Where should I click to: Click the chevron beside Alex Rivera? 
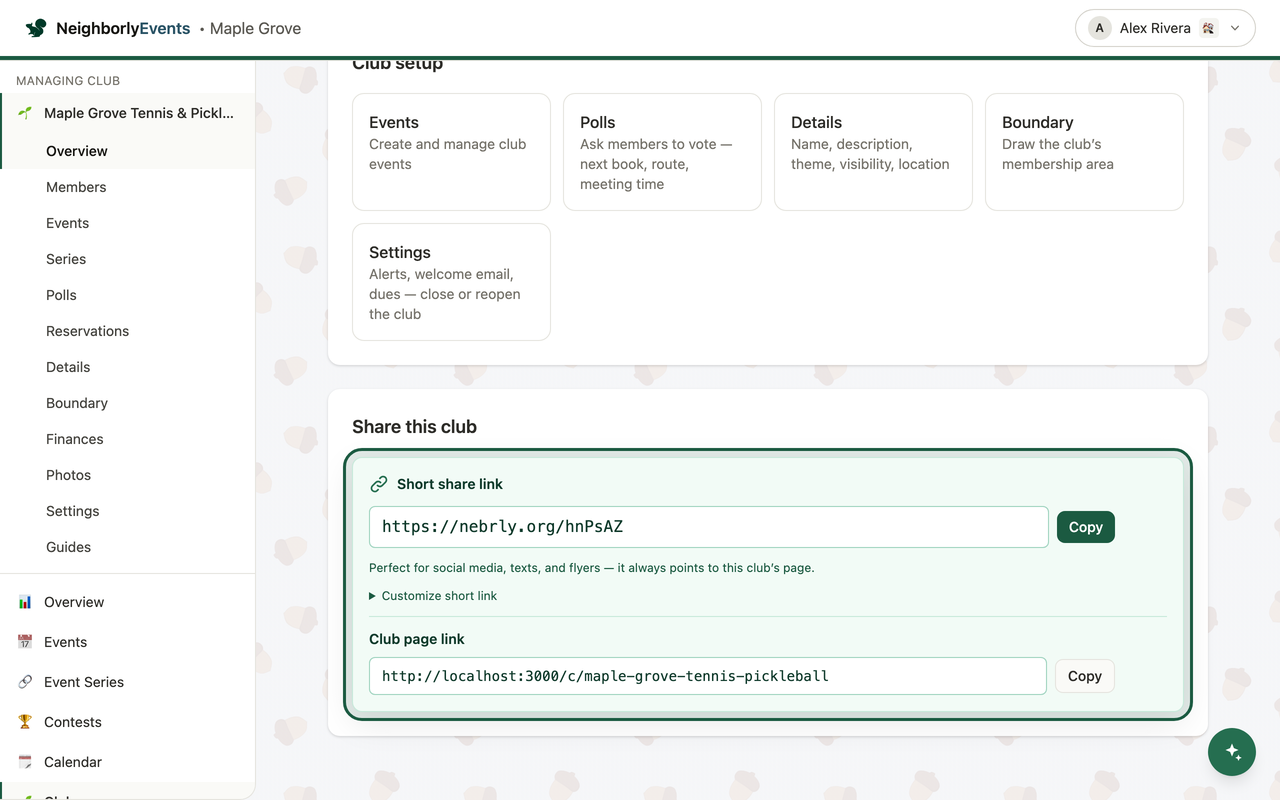point(1235,28)
